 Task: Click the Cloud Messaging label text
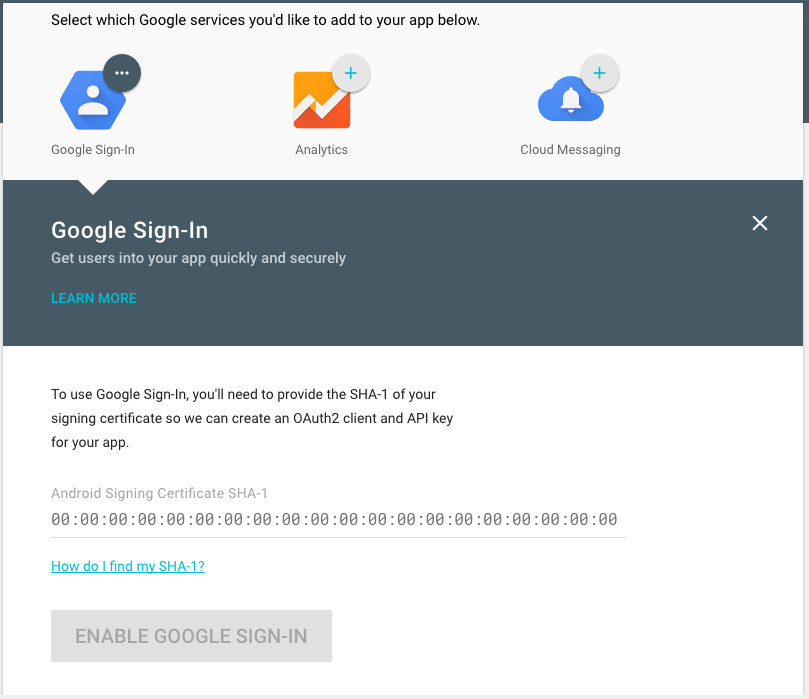click(570, 149)
